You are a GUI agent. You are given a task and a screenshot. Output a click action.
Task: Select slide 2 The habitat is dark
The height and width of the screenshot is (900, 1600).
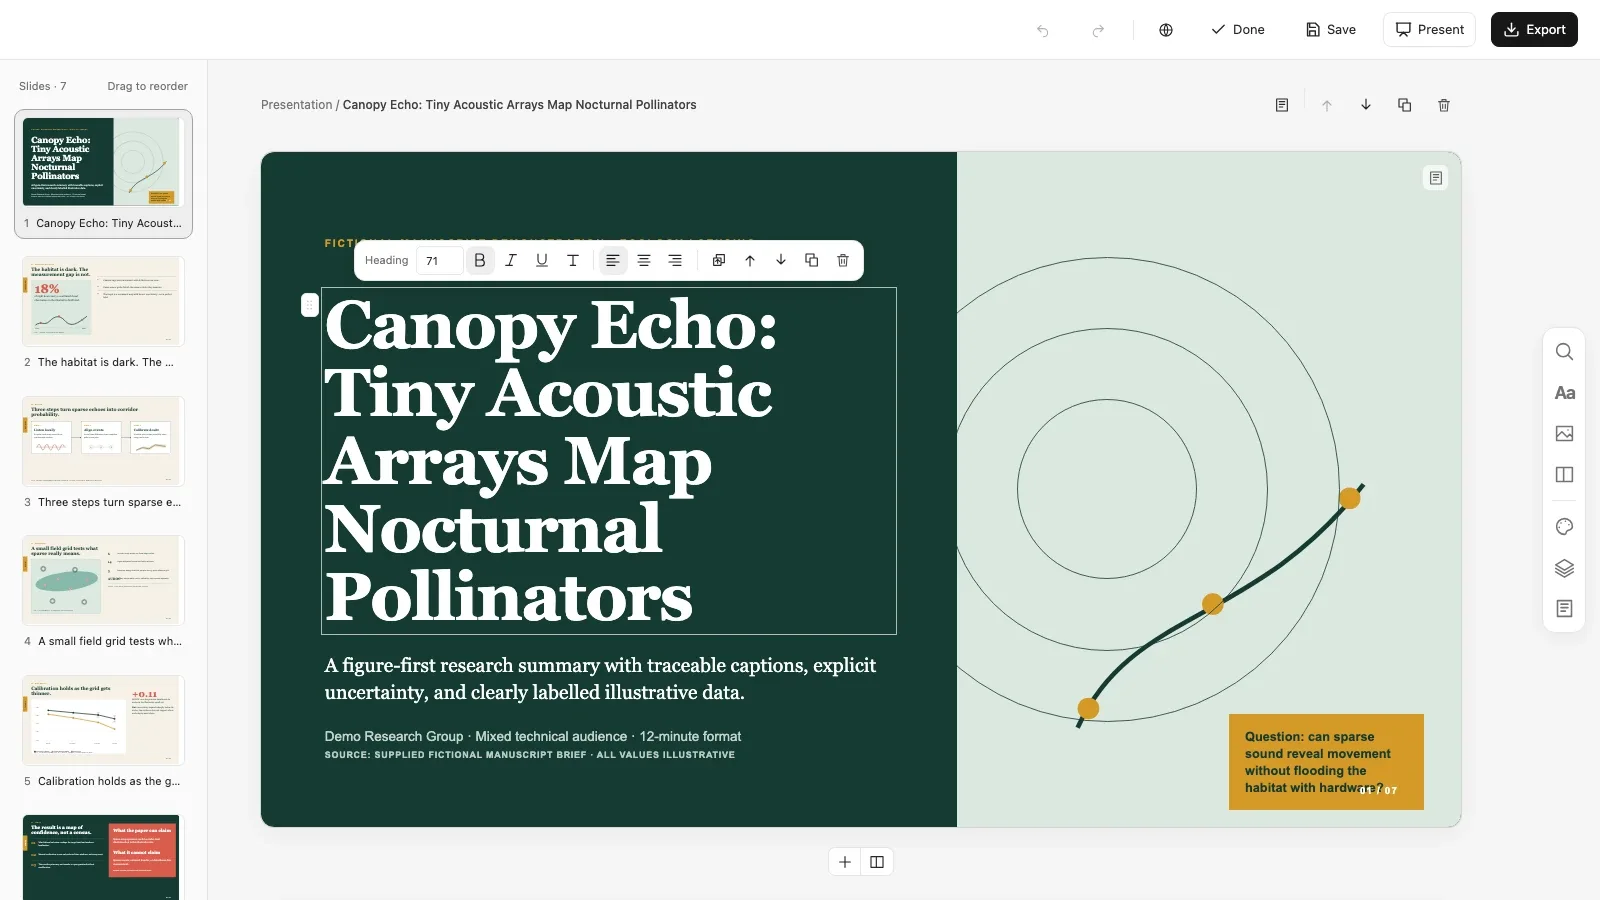[x=104, y=314]
